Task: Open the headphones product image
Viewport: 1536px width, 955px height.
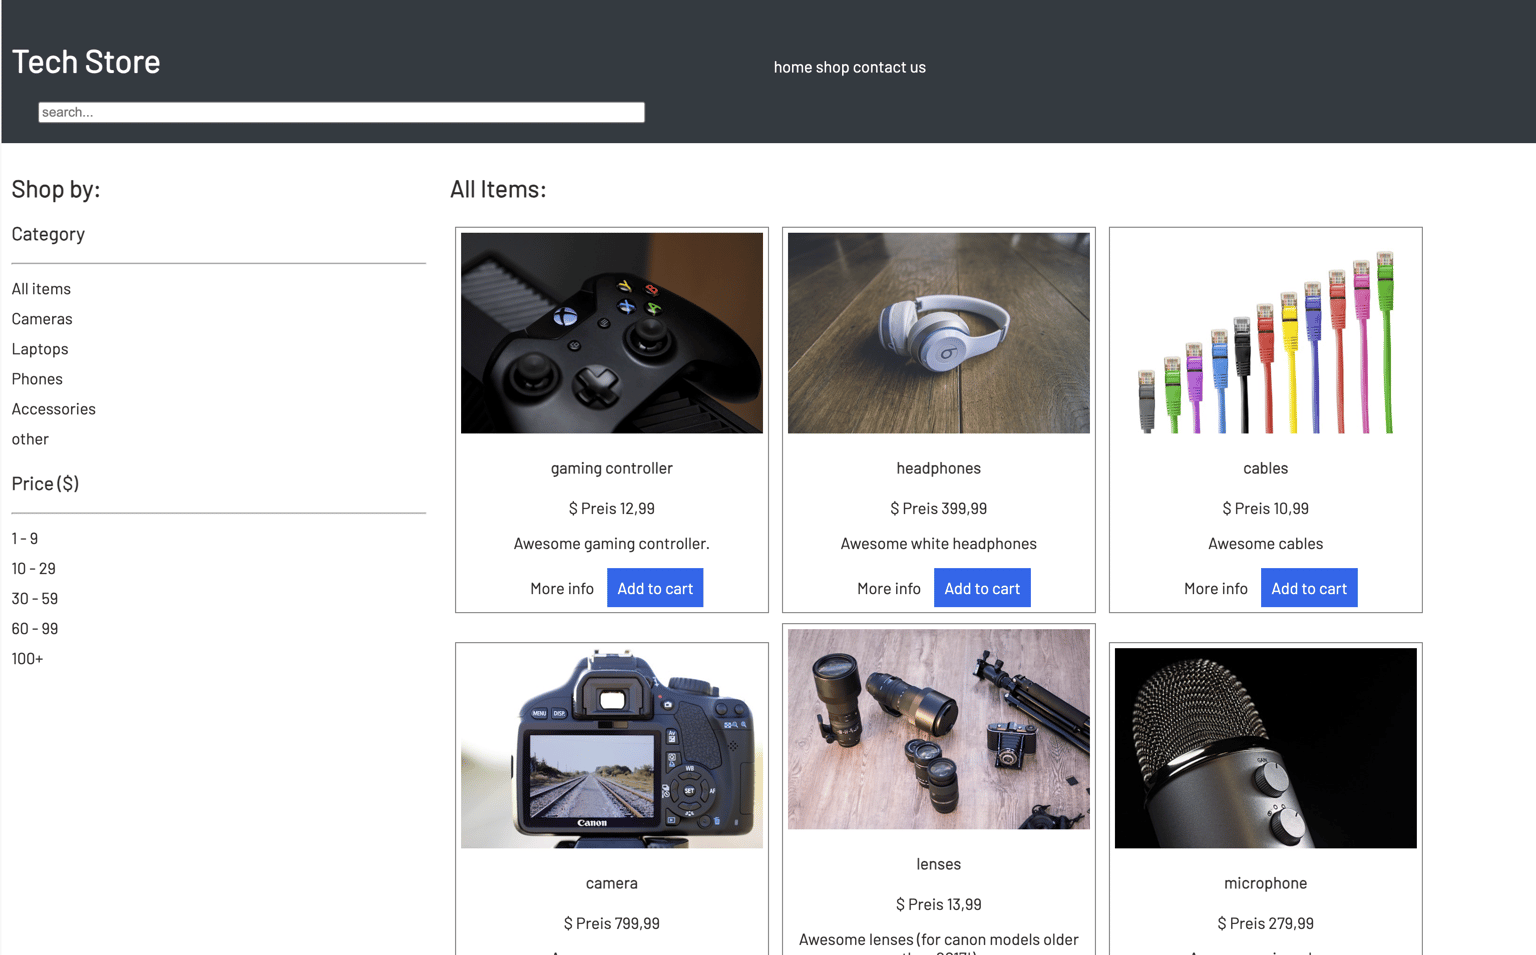Action: [939, 333]
